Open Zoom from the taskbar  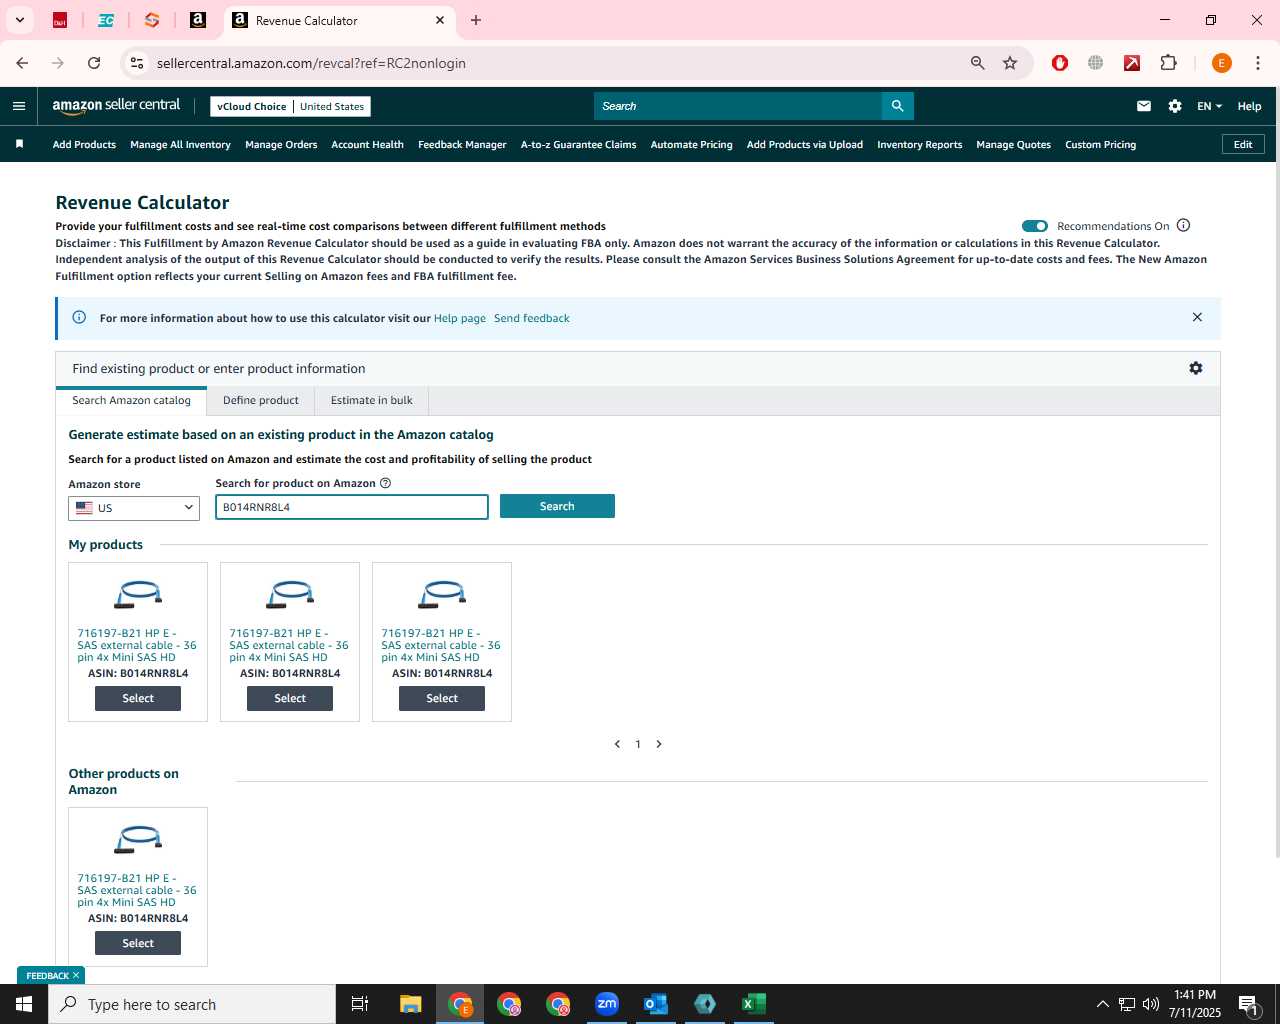607,1004
